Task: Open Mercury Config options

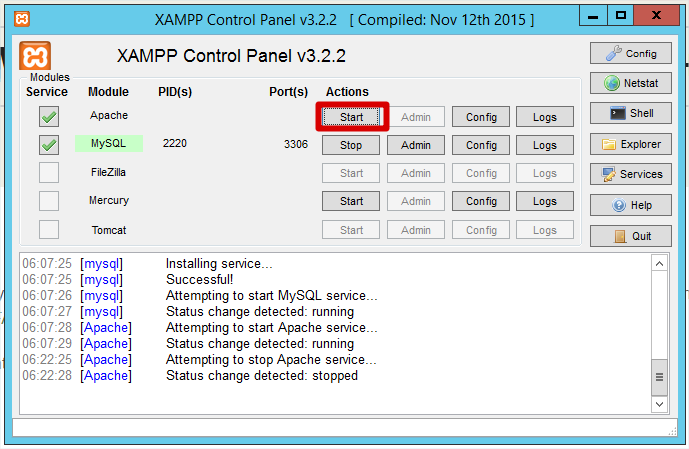Action: point(481,201)
